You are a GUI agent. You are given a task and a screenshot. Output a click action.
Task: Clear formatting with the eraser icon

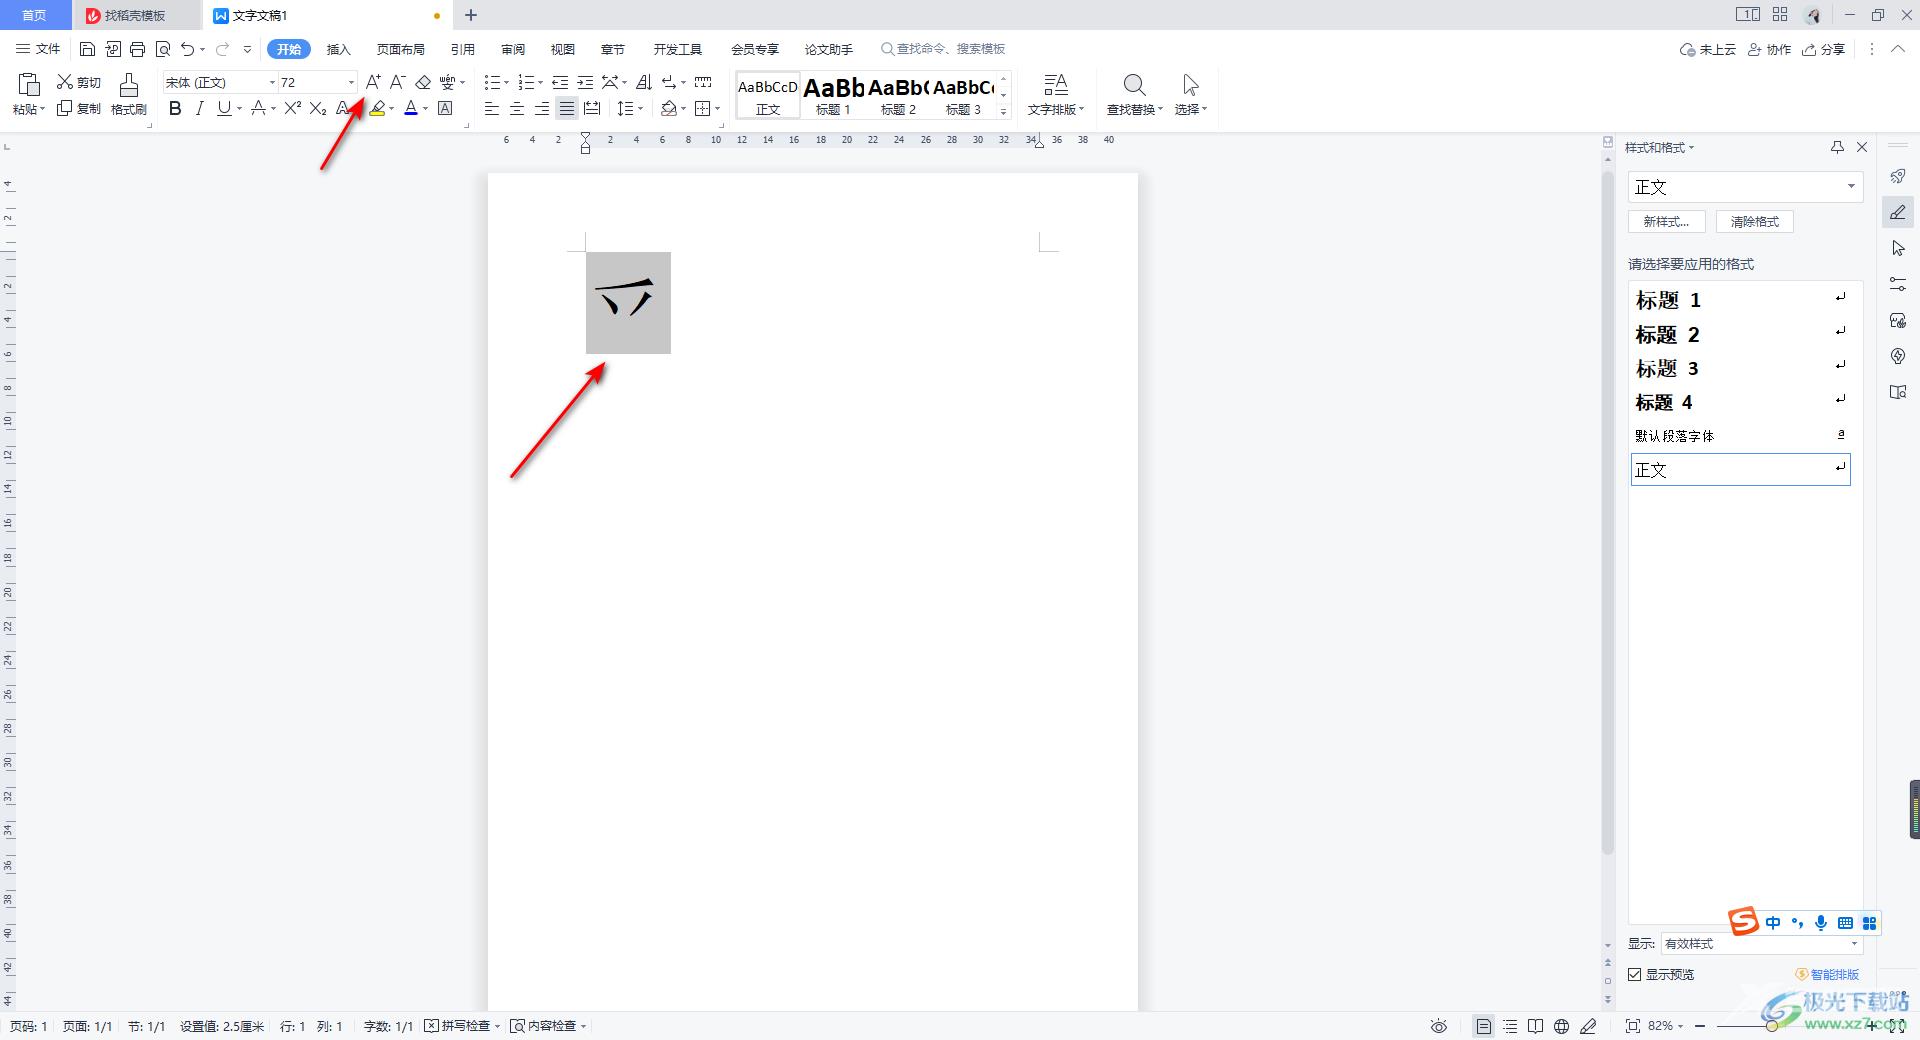pyautogui.click(x=423, y=82)
